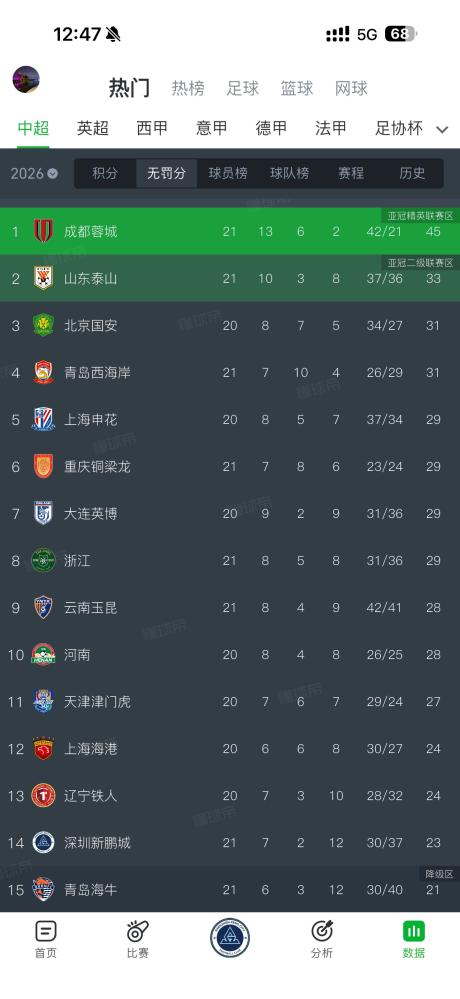Tap the user profile avatar
Viewport: 460px width, 999px height.
point(26,79)
